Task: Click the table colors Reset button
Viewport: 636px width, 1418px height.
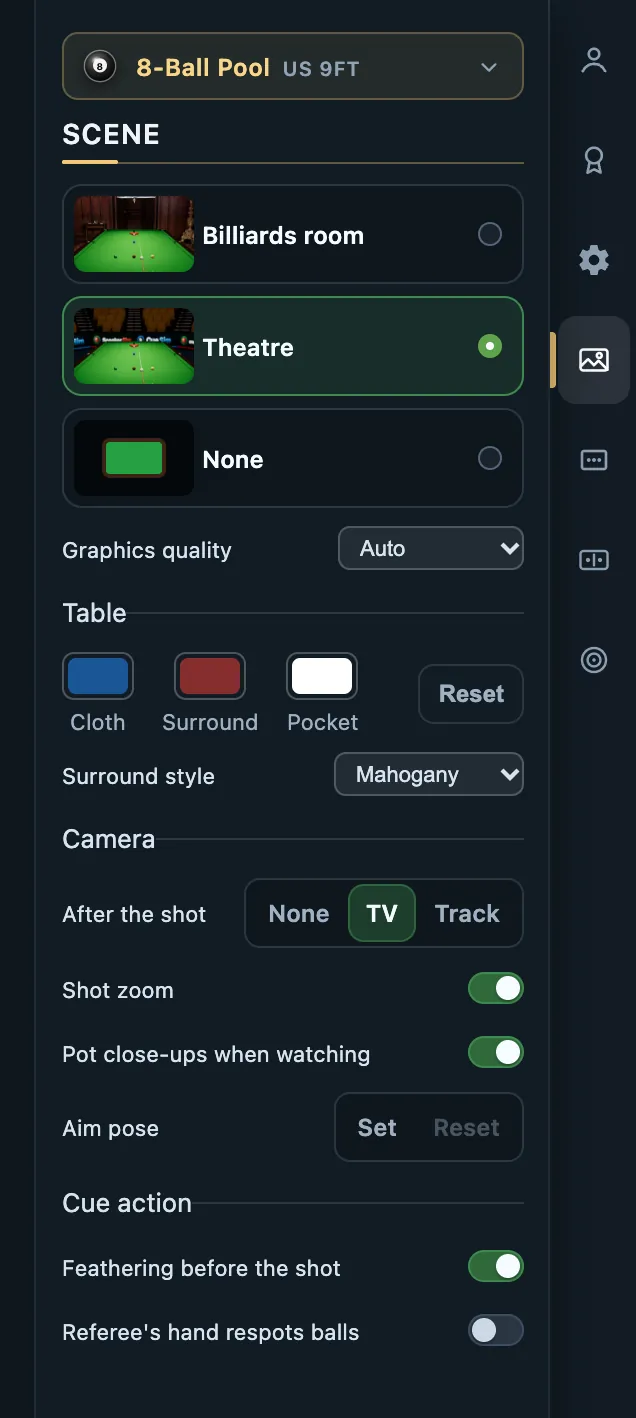Action: coord(471,693)
